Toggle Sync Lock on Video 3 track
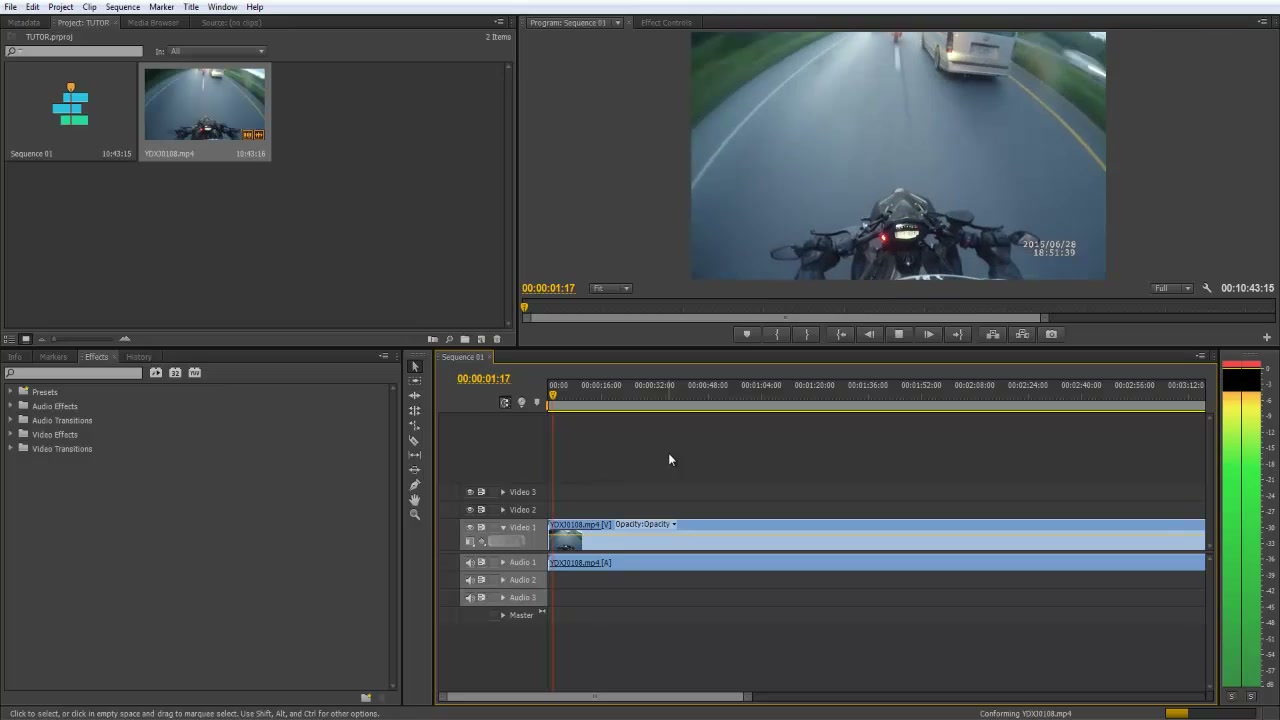This screenshot has width=1280, height=720. (x=481, y=492)
